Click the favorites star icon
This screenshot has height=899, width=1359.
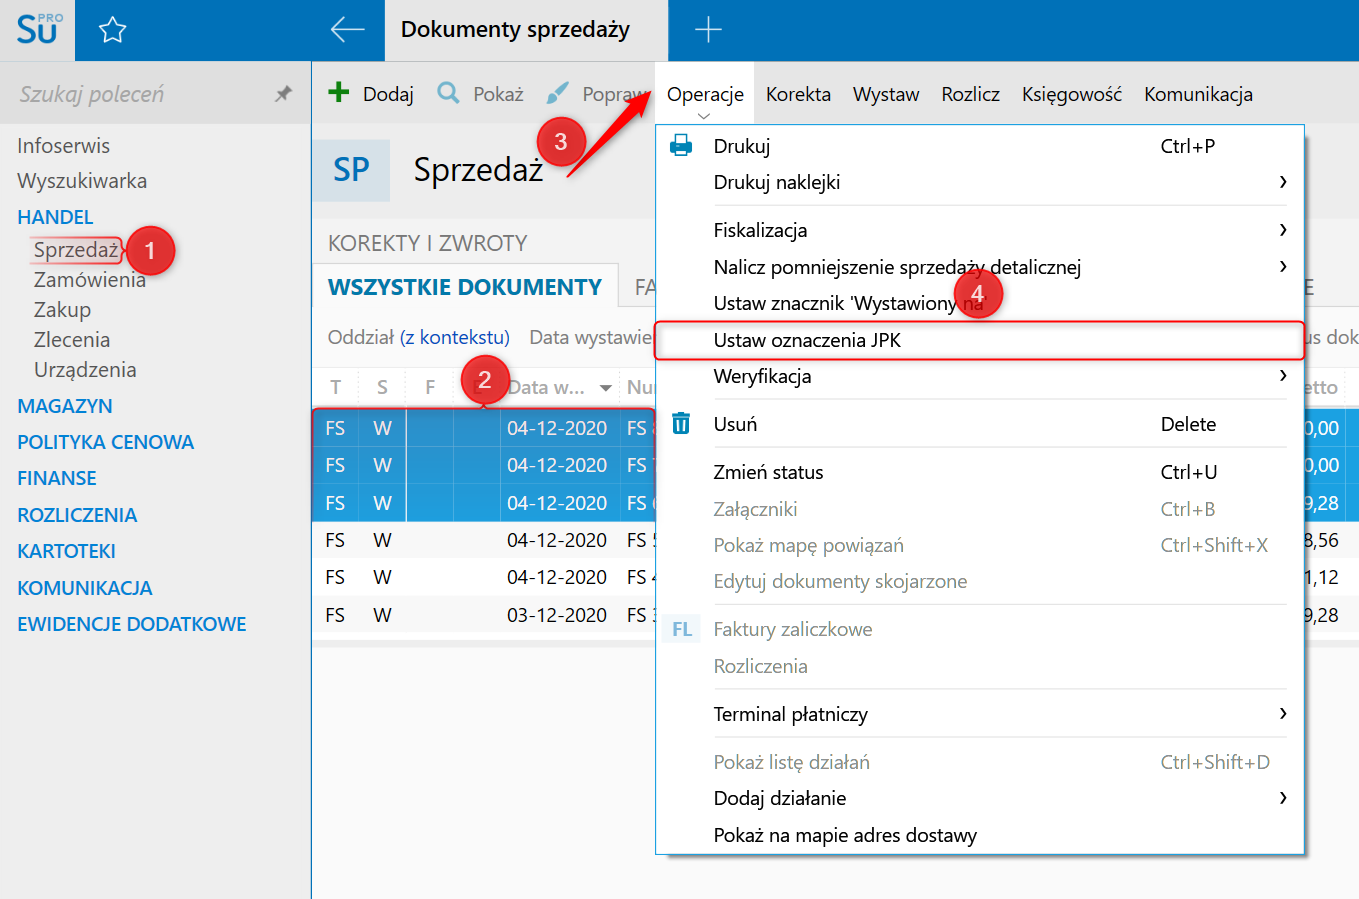[113, 30]
